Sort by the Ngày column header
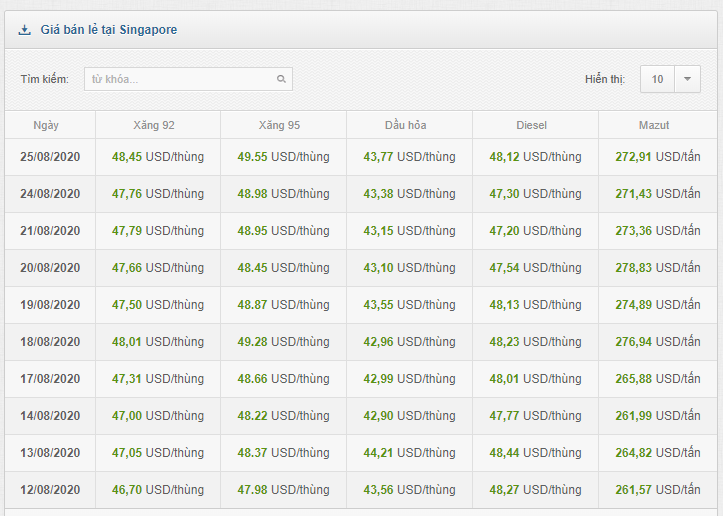This screenshot has height=516, width=723. pos(46,125)
